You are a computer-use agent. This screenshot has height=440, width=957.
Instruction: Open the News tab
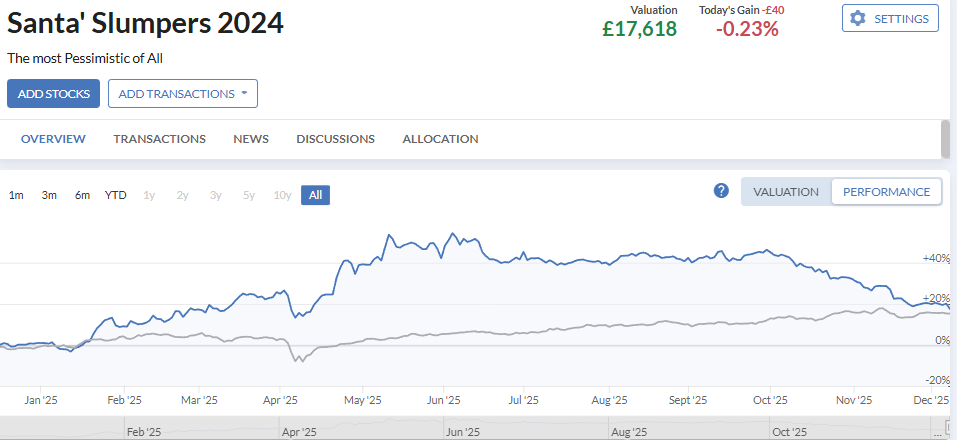[251, 139]
